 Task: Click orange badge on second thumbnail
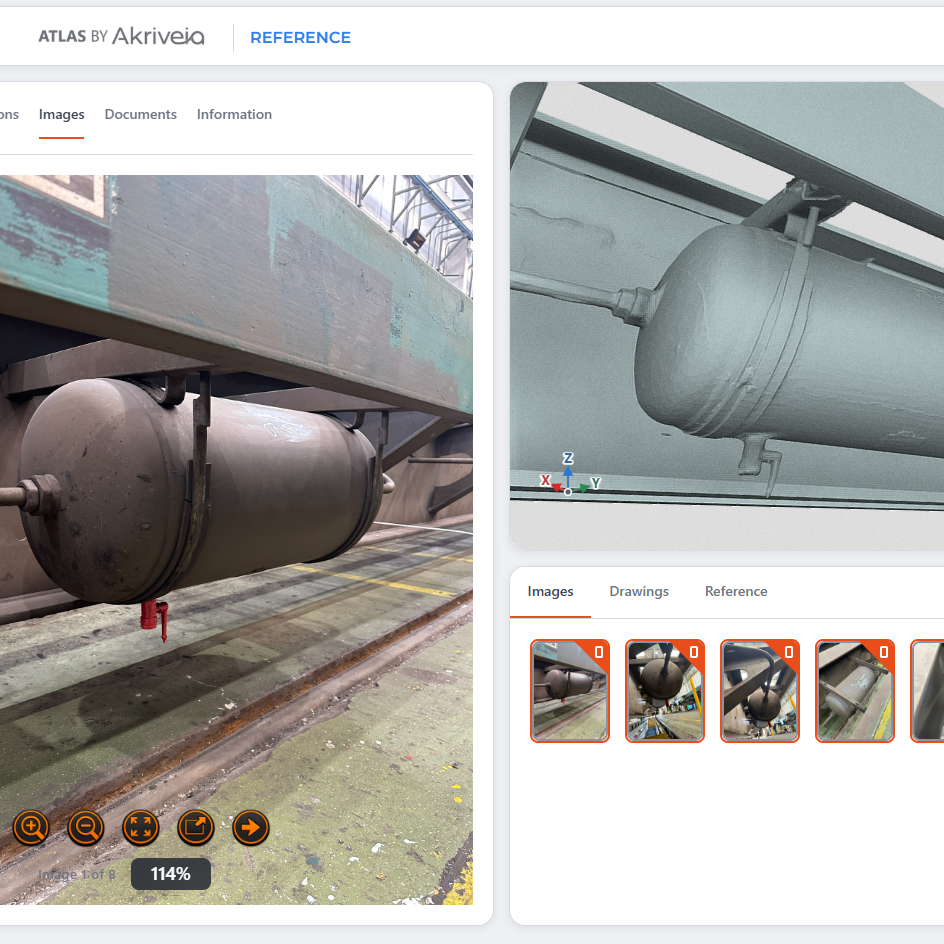(x=692, y=653)
